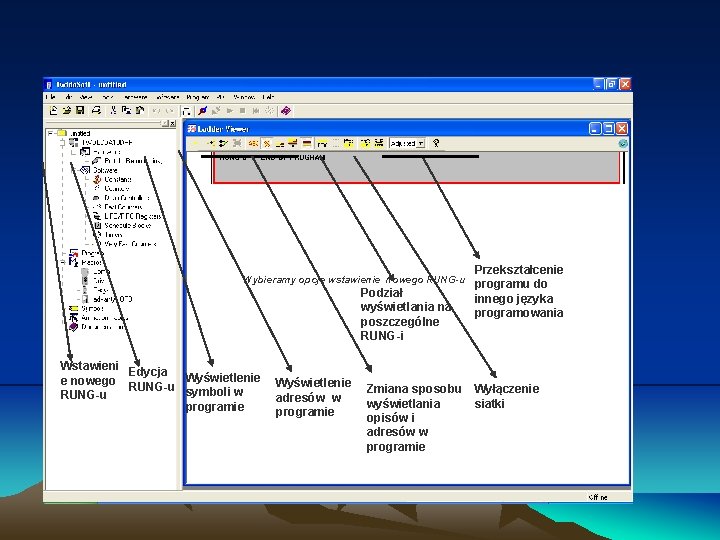Open the File menu

click(x=51, y=97)
